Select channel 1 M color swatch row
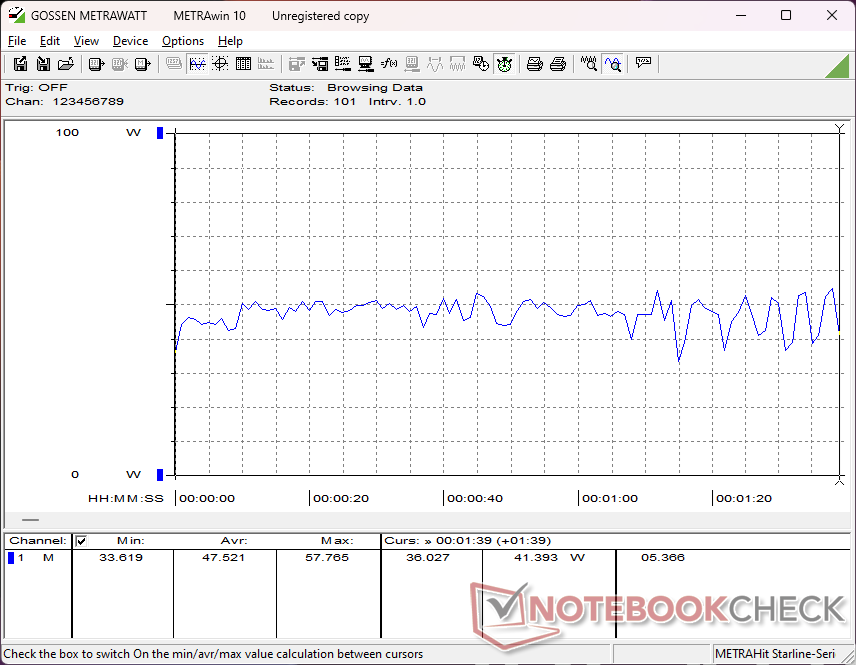Viewport: 856px width, 665px height. pyautogui.click(x=11, y=557)
